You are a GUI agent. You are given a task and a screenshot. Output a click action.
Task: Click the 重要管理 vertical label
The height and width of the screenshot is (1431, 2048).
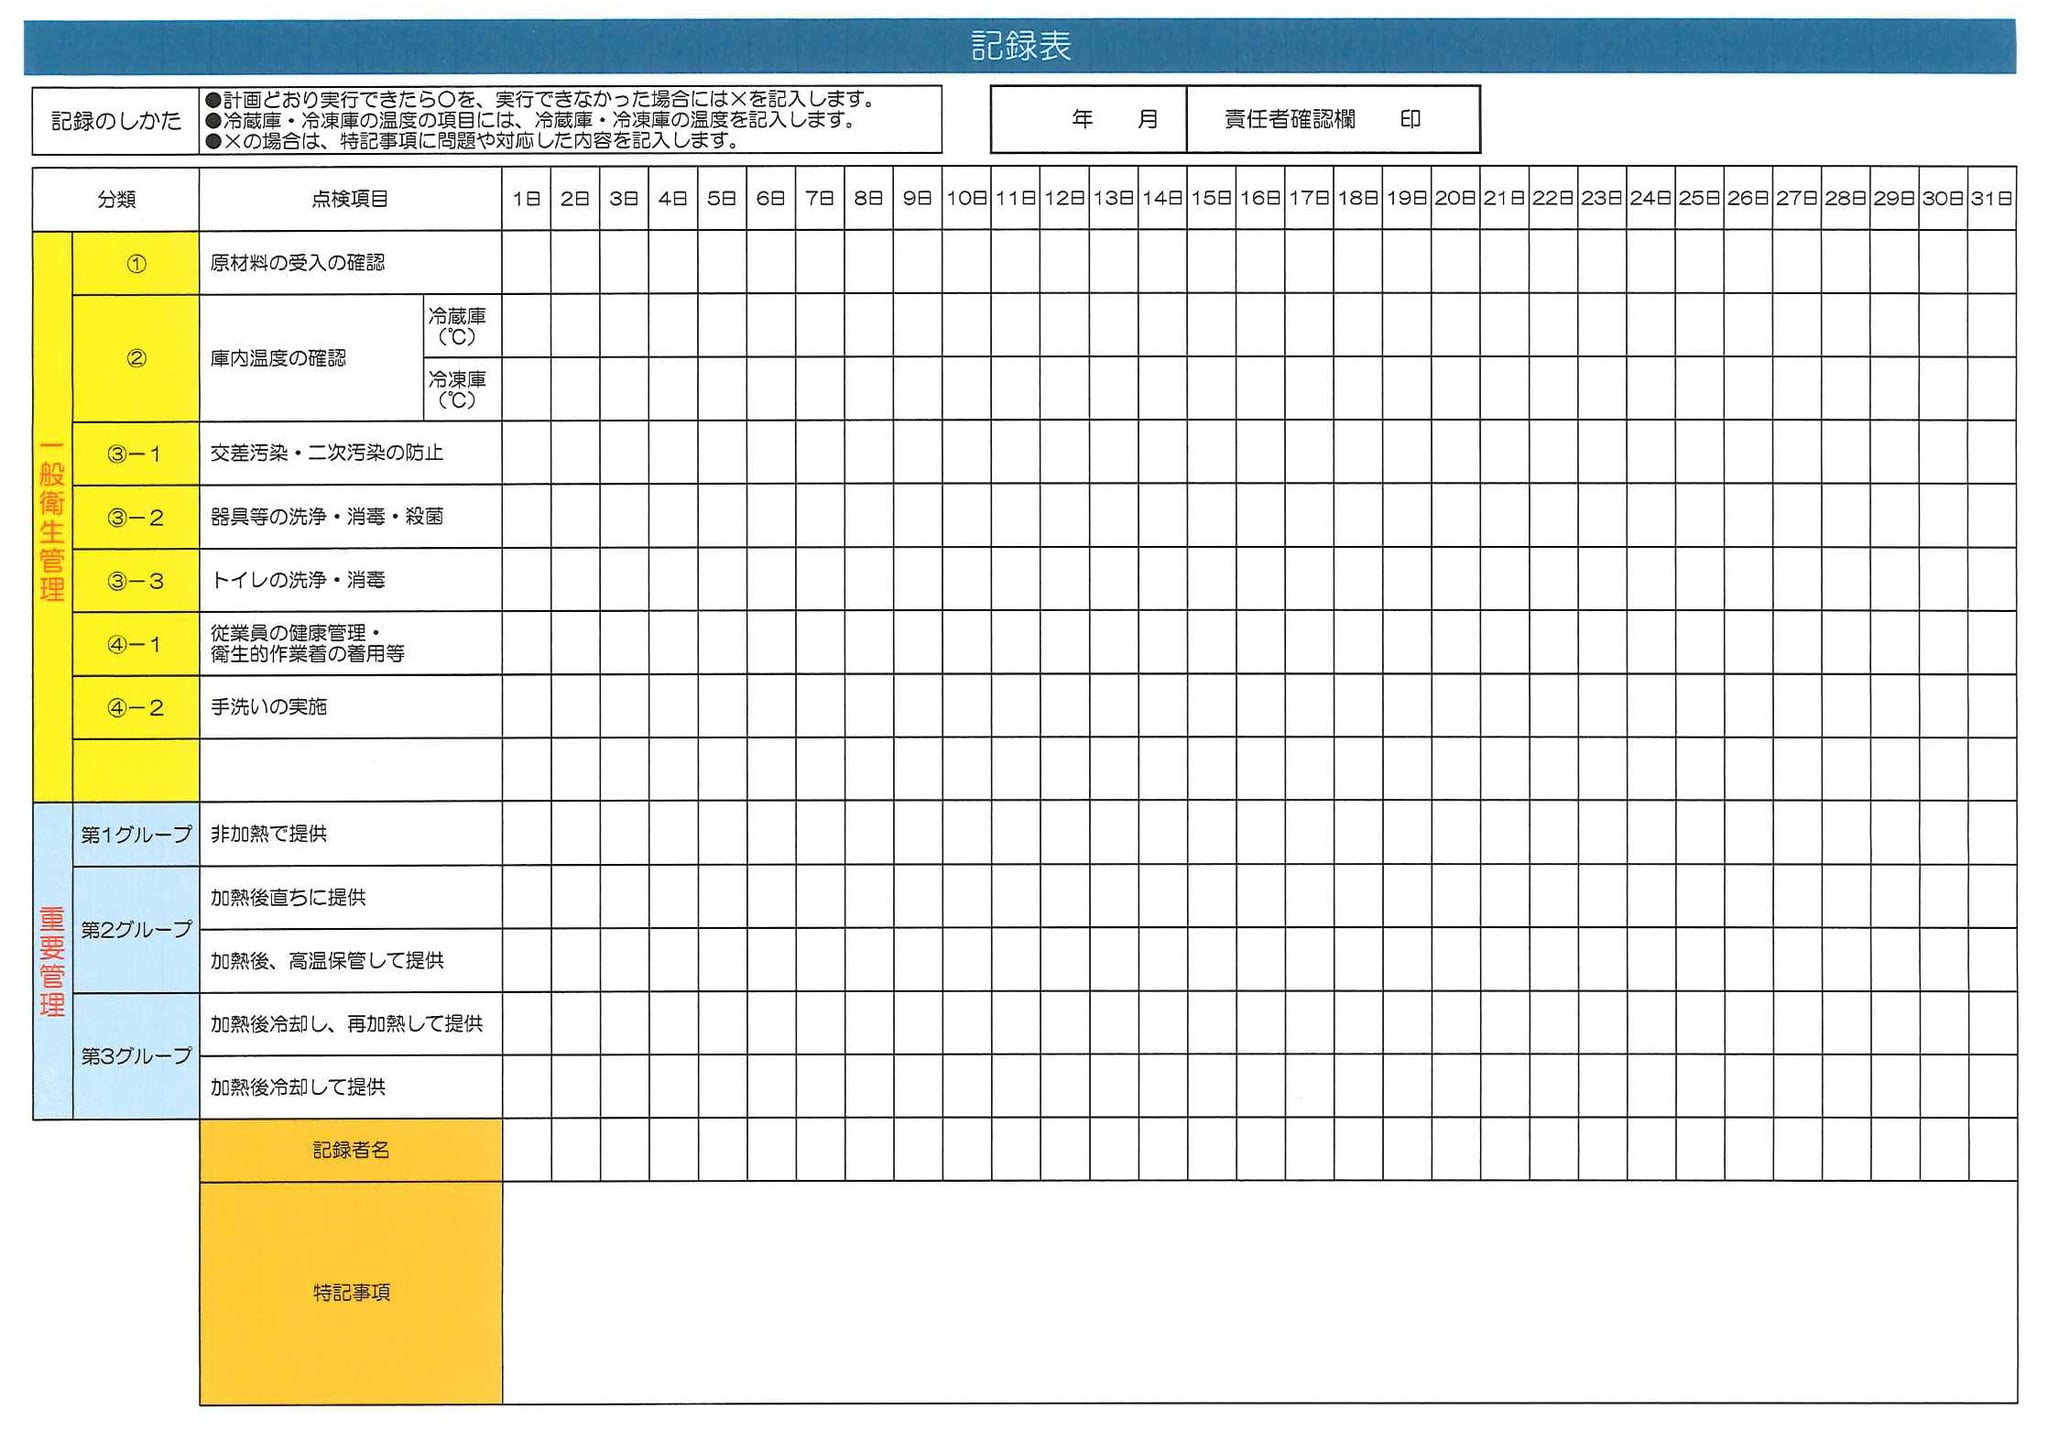pyautogui.click(x=52, y=961)
